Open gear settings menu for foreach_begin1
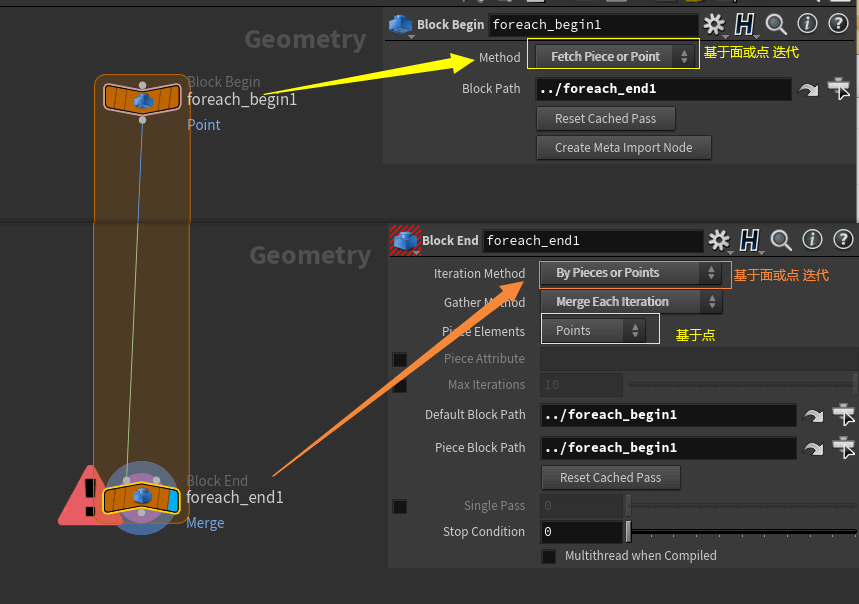 click(x=714, y=24)
